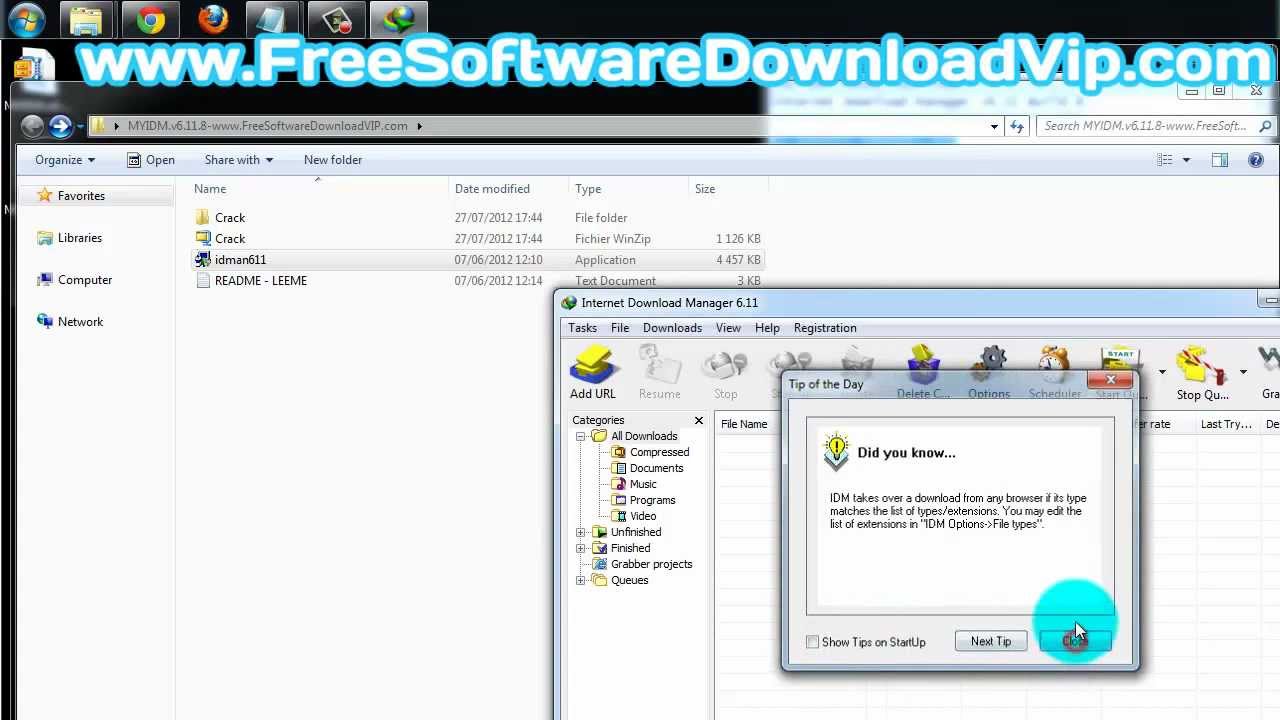Open the Help menu in IDM
The height and width of the screenshot is (720, 1280).
pos(767,328)
